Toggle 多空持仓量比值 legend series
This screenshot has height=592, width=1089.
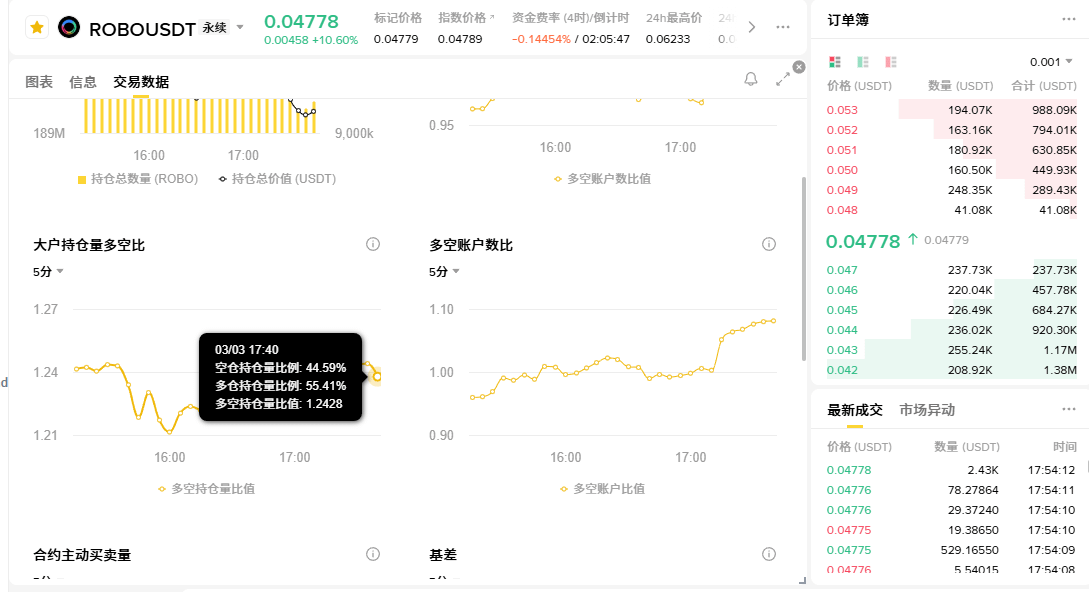[206, 489]
